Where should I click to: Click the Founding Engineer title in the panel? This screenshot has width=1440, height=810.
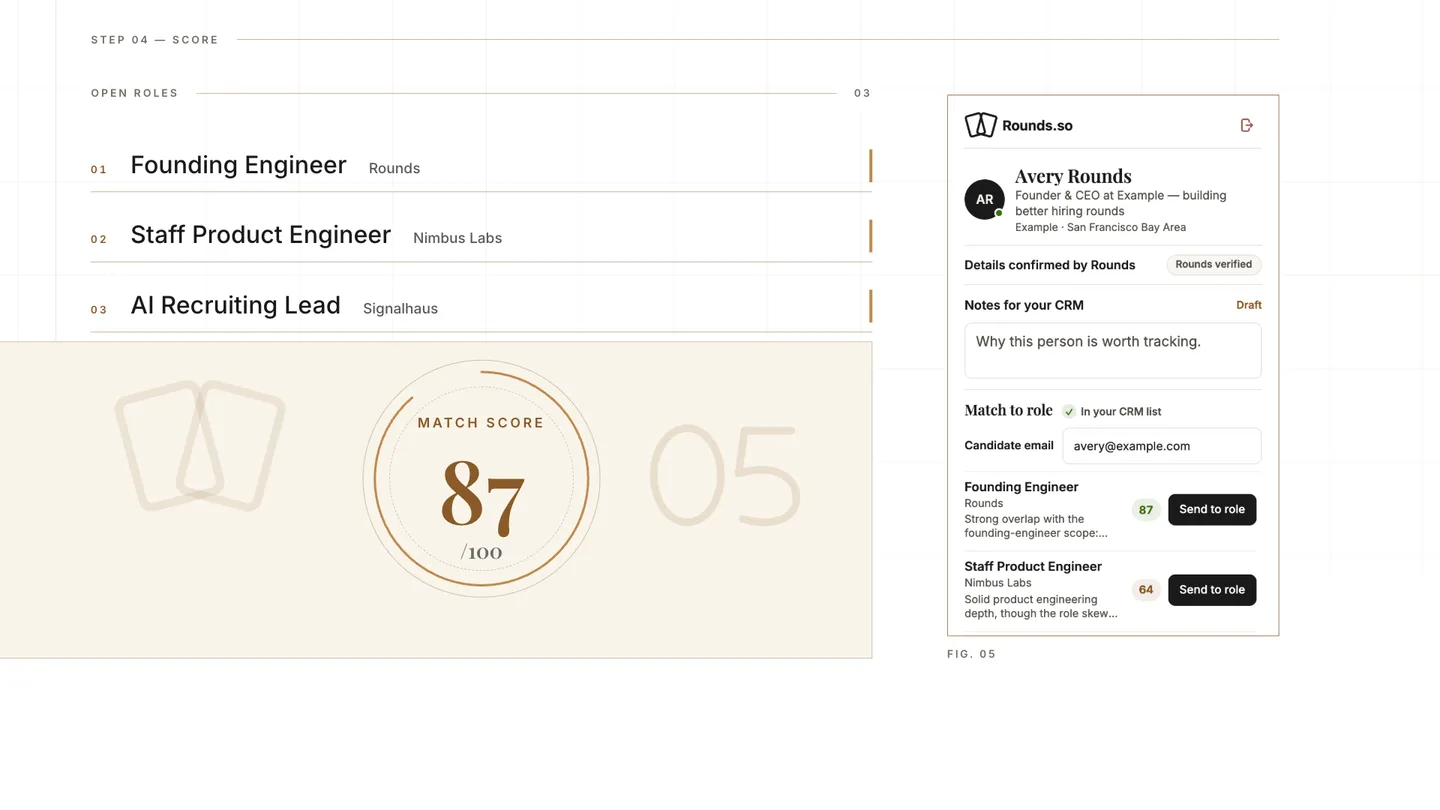1021,487
